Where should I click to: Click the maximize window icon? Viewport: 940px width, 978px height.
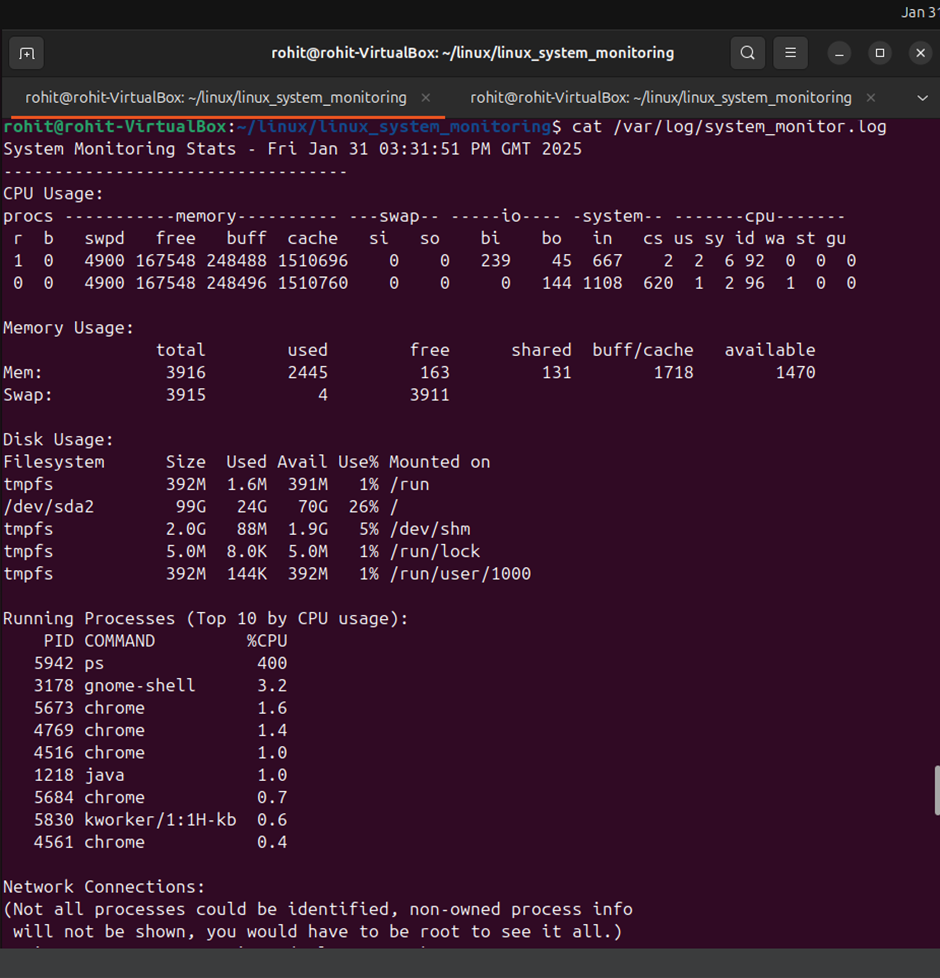coord(881,53)
